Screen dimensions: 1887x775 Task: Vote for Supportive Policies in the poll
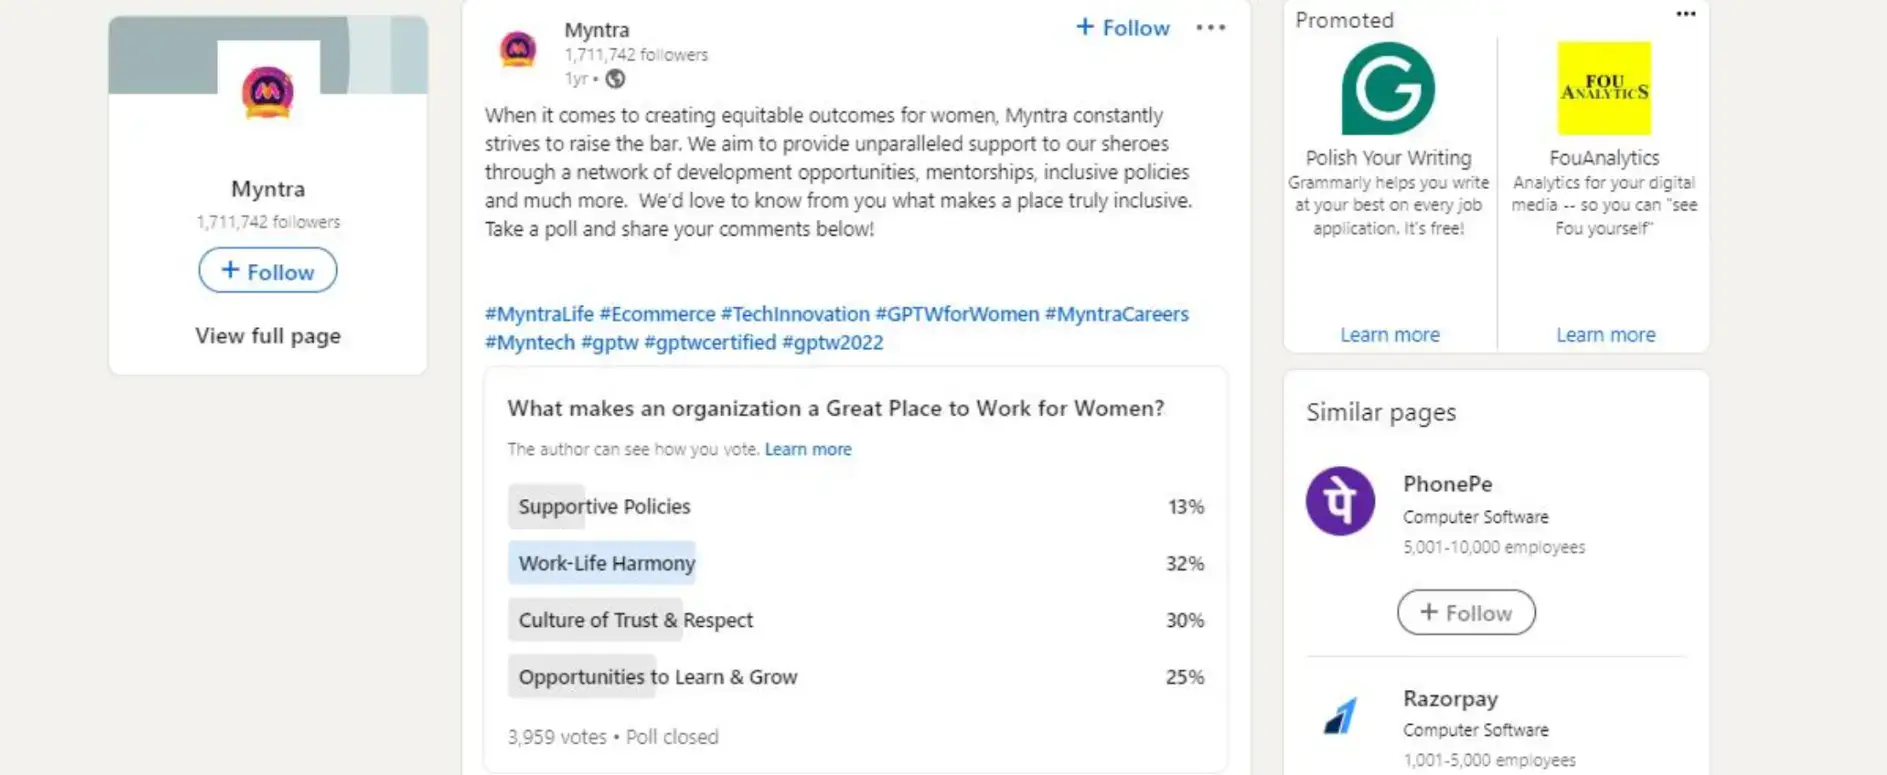pos(603,506)
